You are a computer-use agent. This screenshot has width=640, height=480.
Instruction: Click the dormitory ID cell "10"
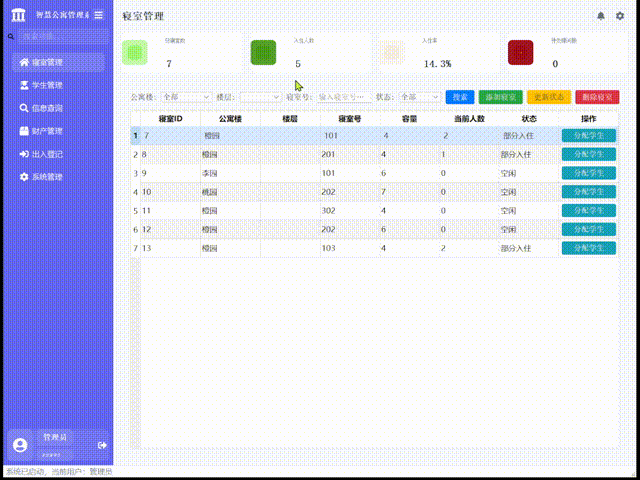[171, 192]
